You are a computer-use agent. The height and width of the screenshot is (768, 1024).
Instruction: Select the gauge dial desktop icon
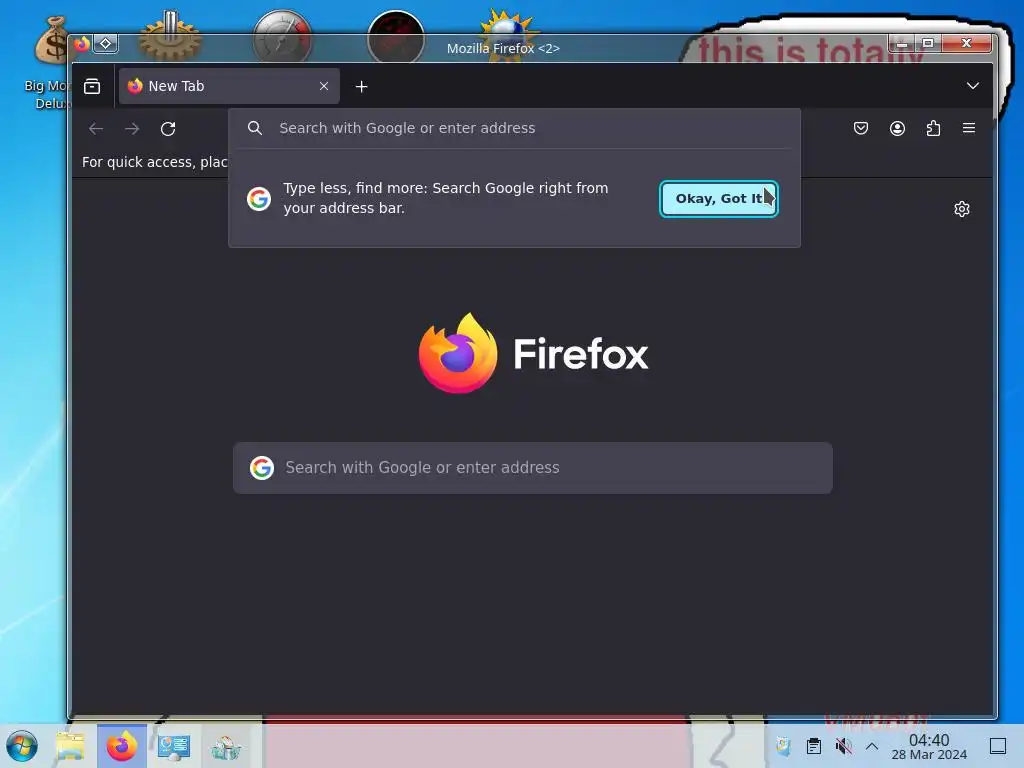click(282, 37)
